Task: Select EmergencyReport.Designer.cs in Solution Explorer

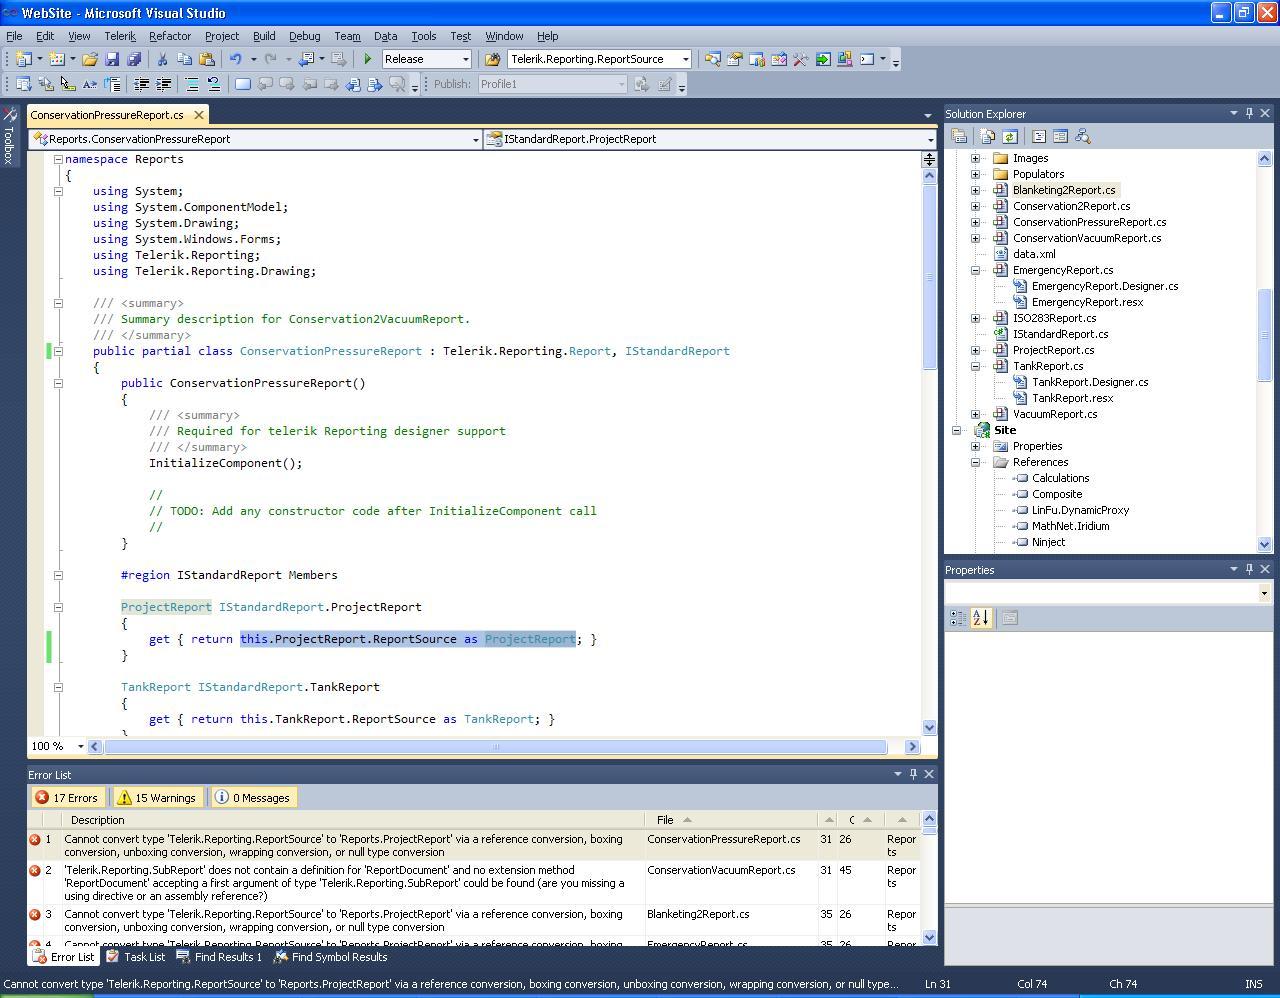Action: (x=1104, y=286)
